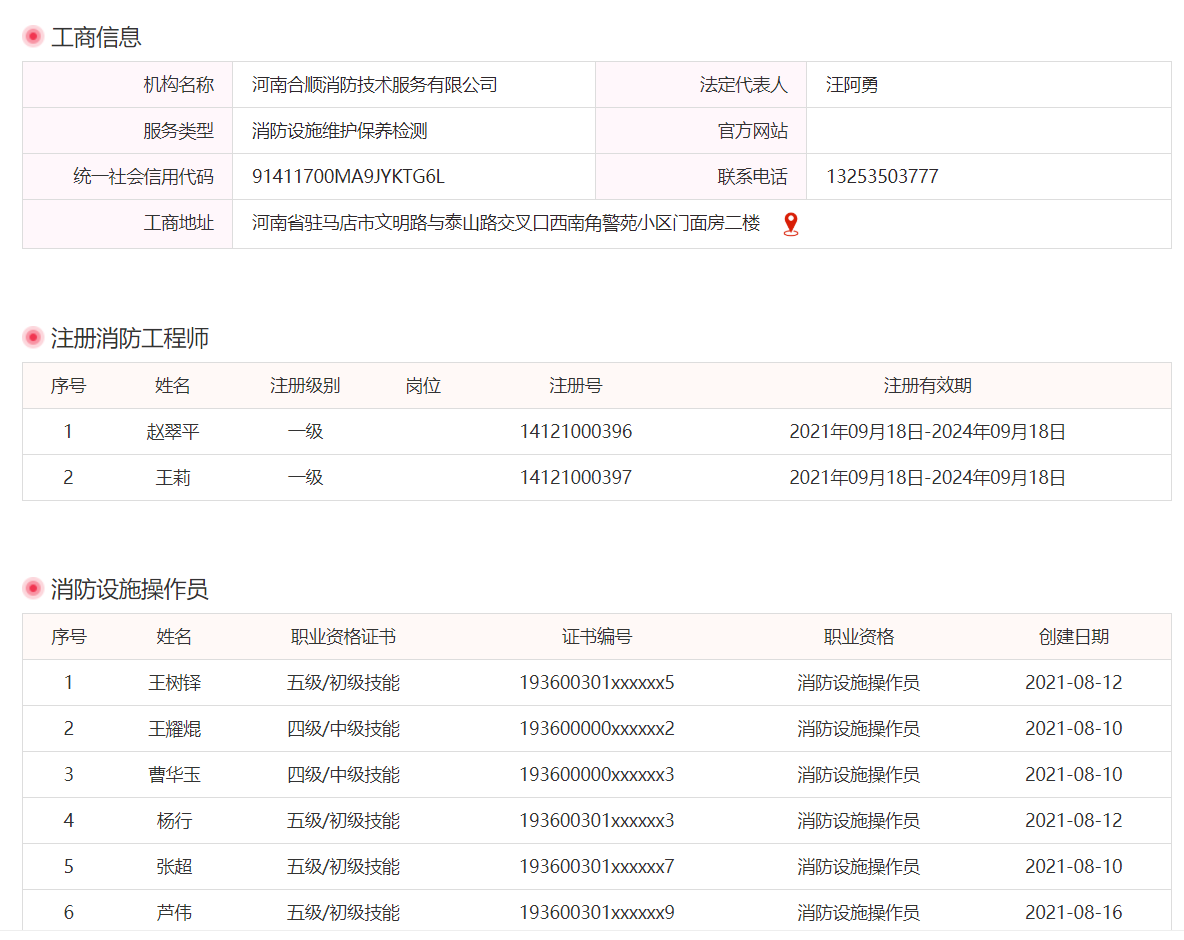Click the 注册有效期 column header
The width and height of the screenshot is (1184, 940).
point(927,386)
